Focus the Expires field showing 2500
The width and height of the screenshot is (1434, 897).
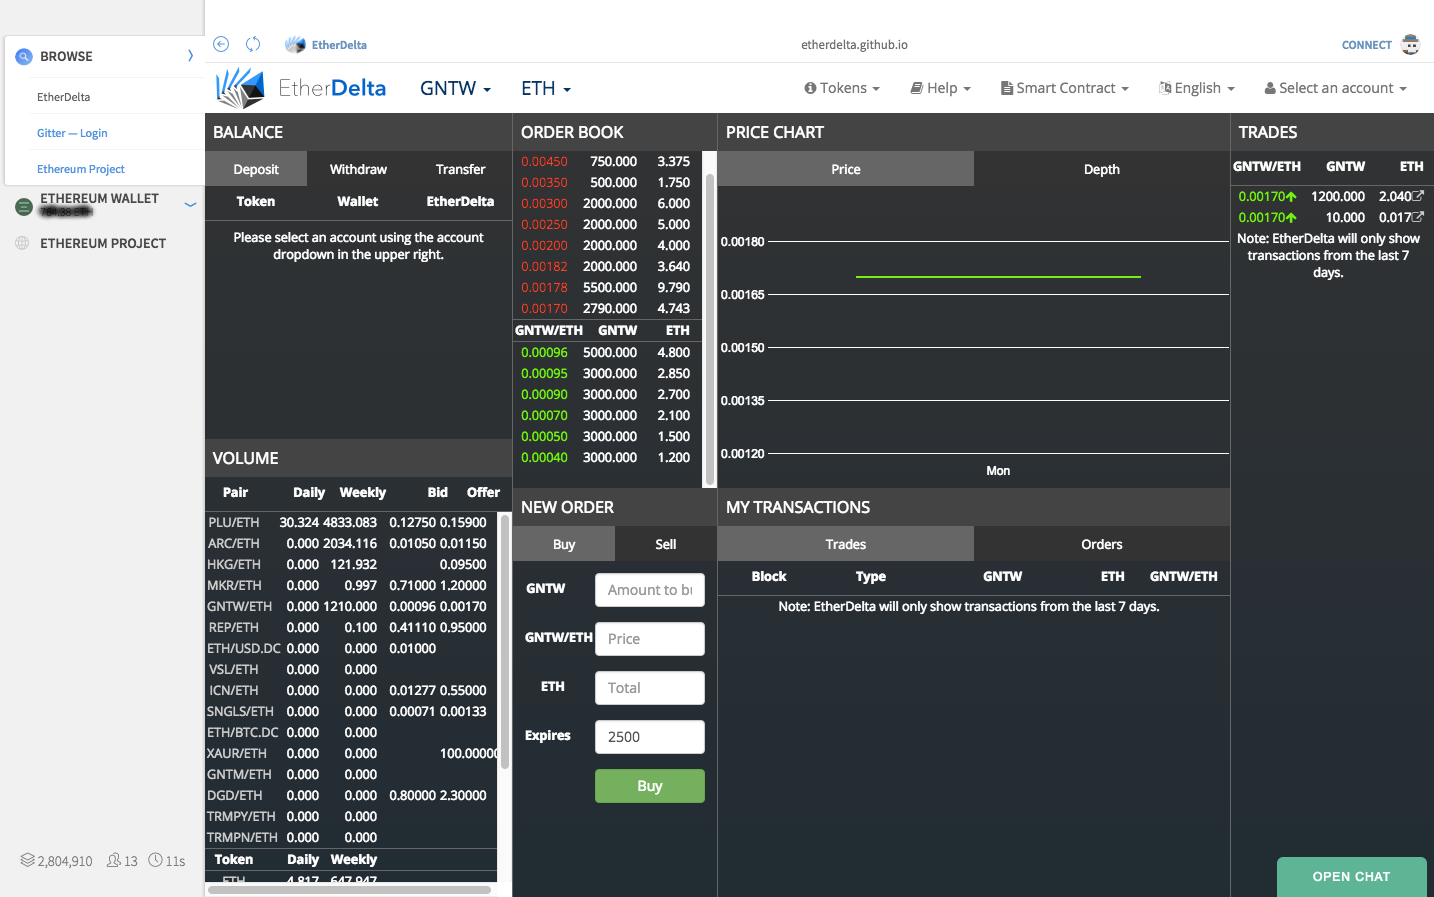650,737
